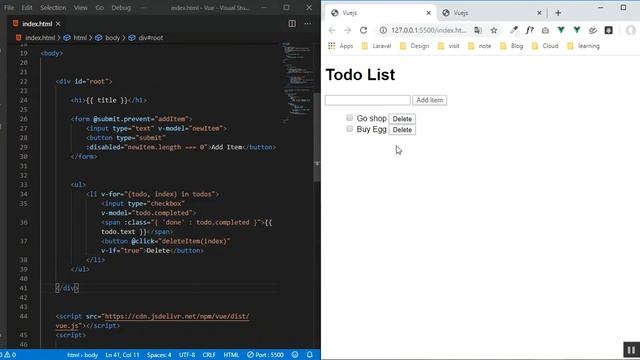Click the index.html breadcrumb item
This screenshot has width=640, height=360.
tap(36, 38)
